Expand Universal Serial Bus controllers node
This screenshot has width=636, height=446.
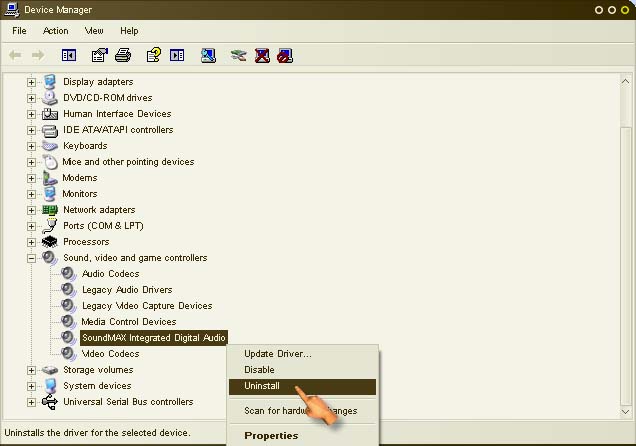click(x=32, y=402)
